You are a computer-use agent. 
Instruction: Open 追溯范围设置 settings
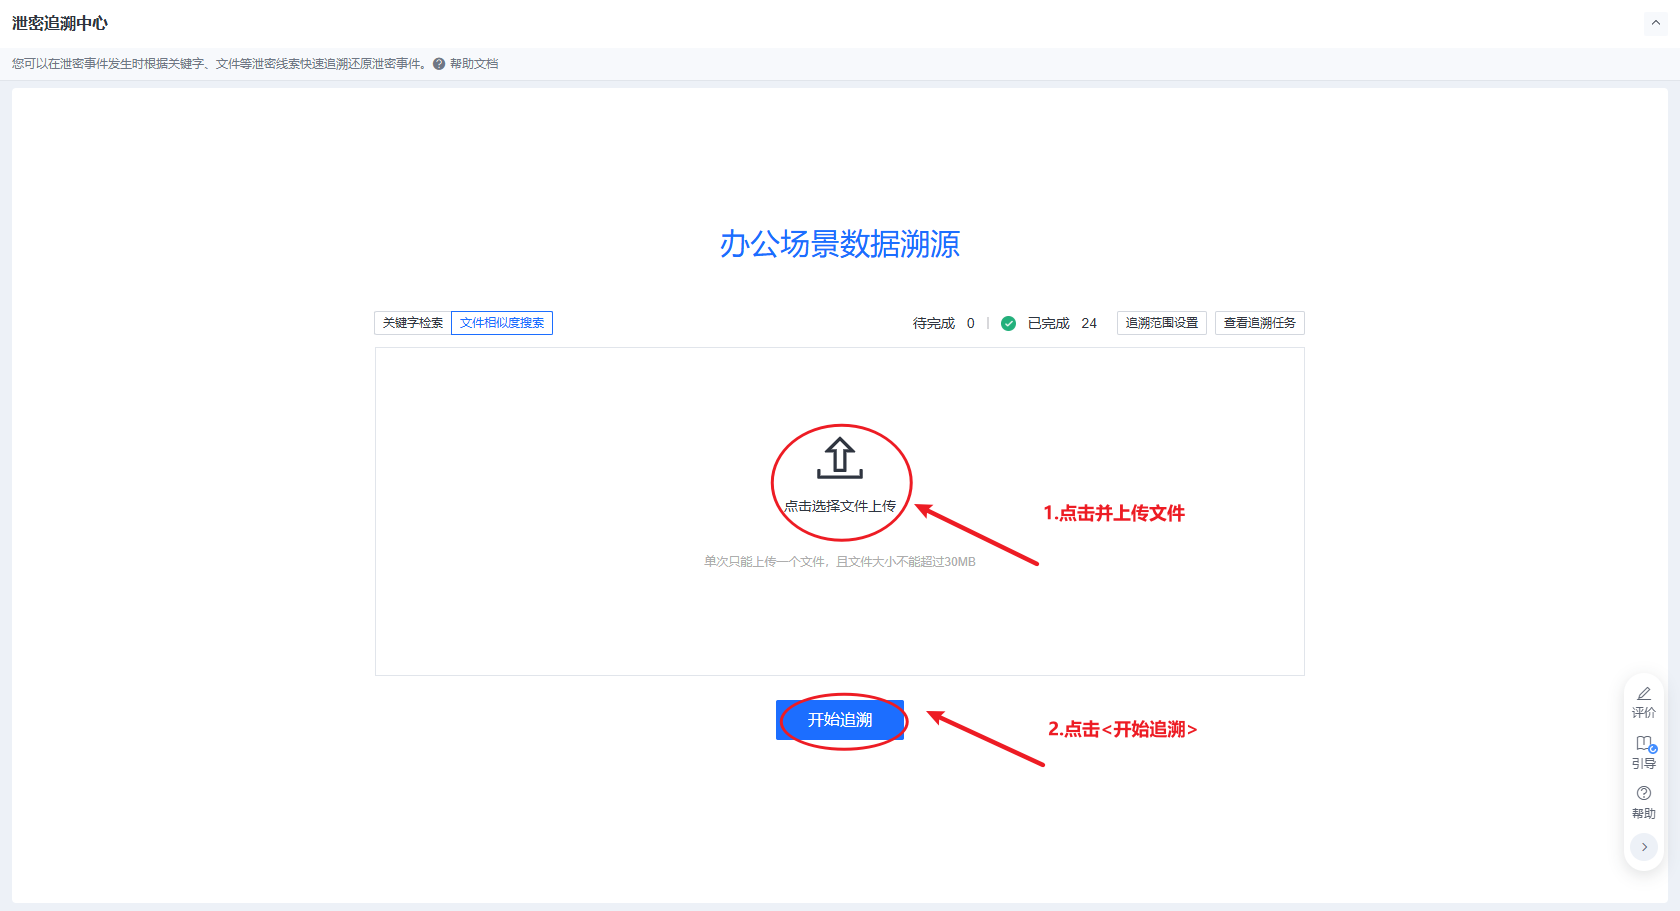click(1161, 323)
